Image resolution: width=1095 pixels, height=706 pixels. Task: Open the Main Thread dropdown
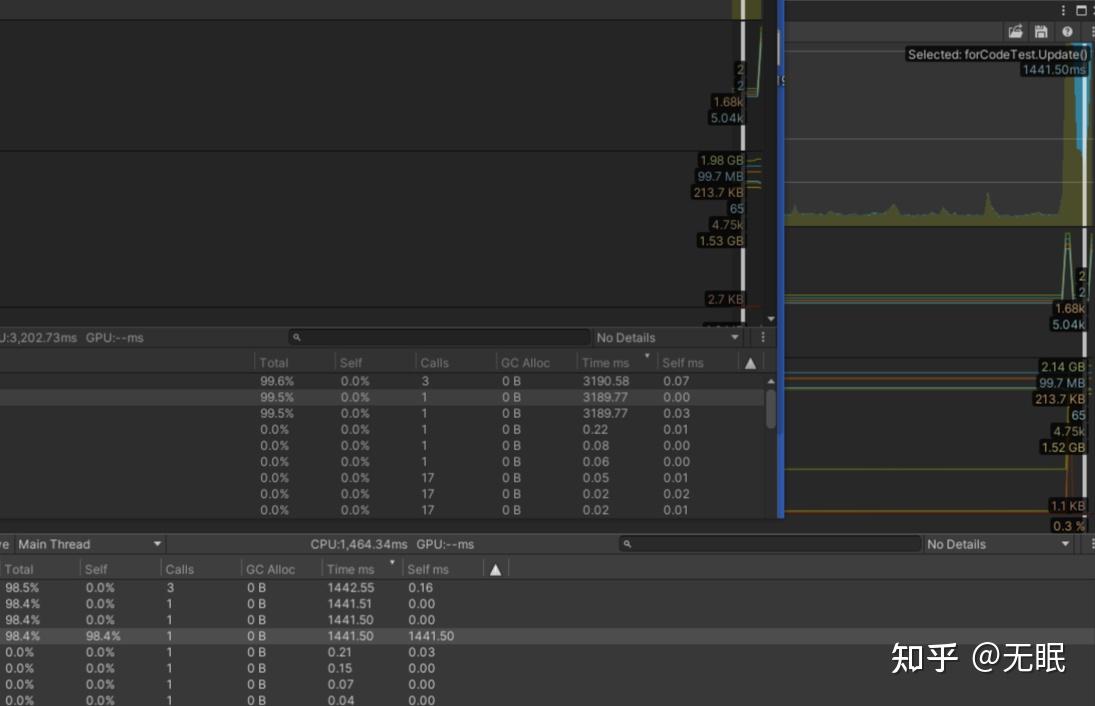coord(89,544)
